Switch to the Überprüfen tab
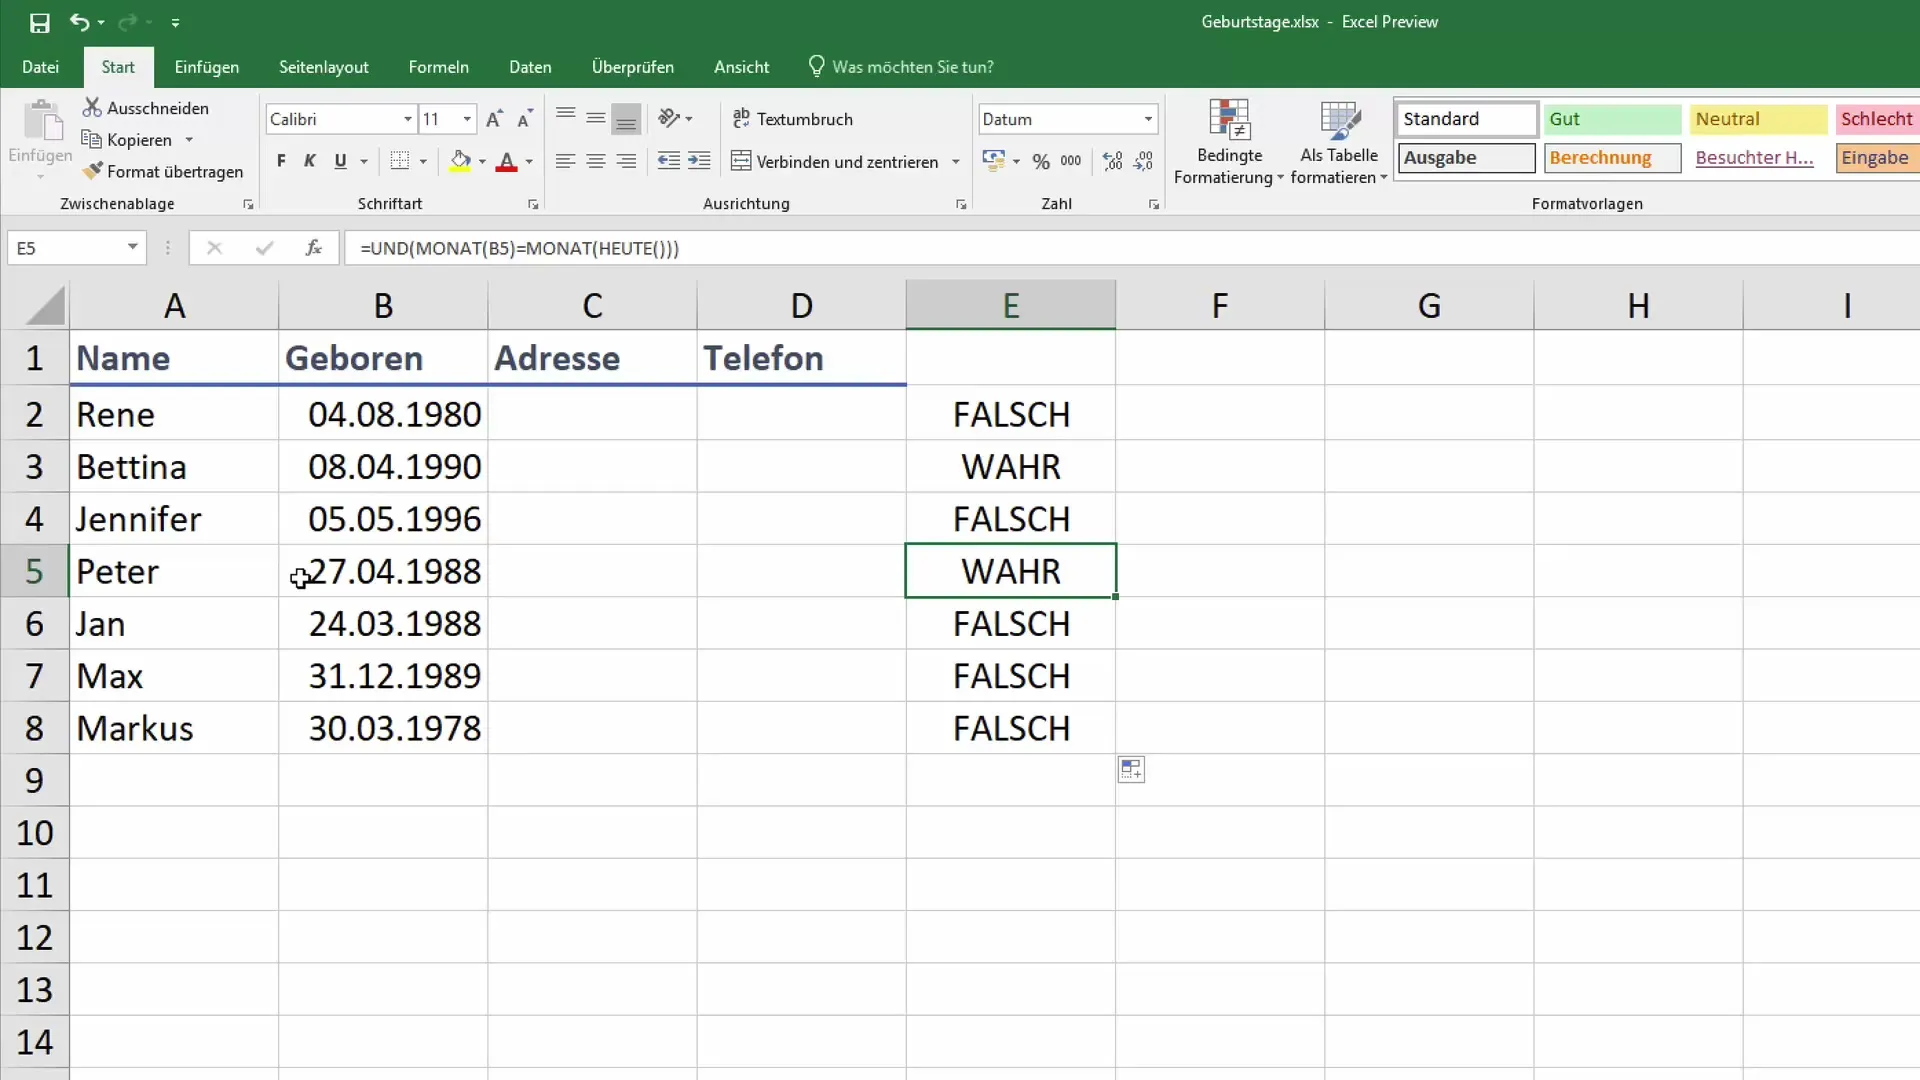This screenshot has height=1080, width=1920. coord(632,67)
